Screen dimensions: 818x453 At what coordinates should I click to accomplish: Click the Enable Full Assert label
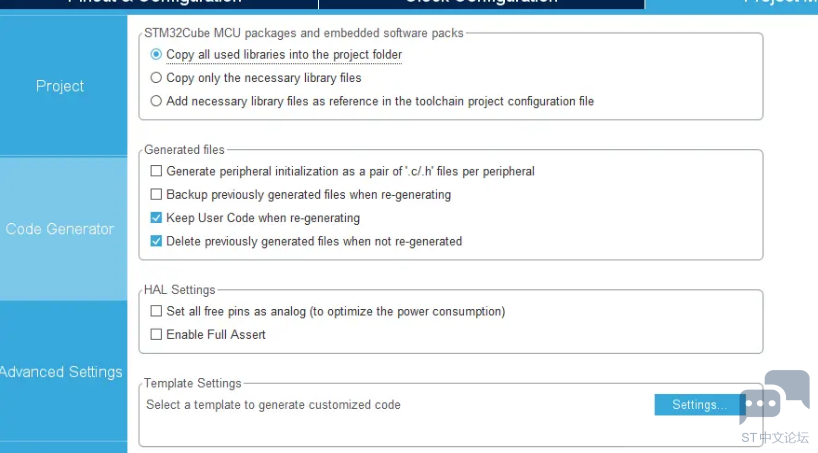(216, 335)
